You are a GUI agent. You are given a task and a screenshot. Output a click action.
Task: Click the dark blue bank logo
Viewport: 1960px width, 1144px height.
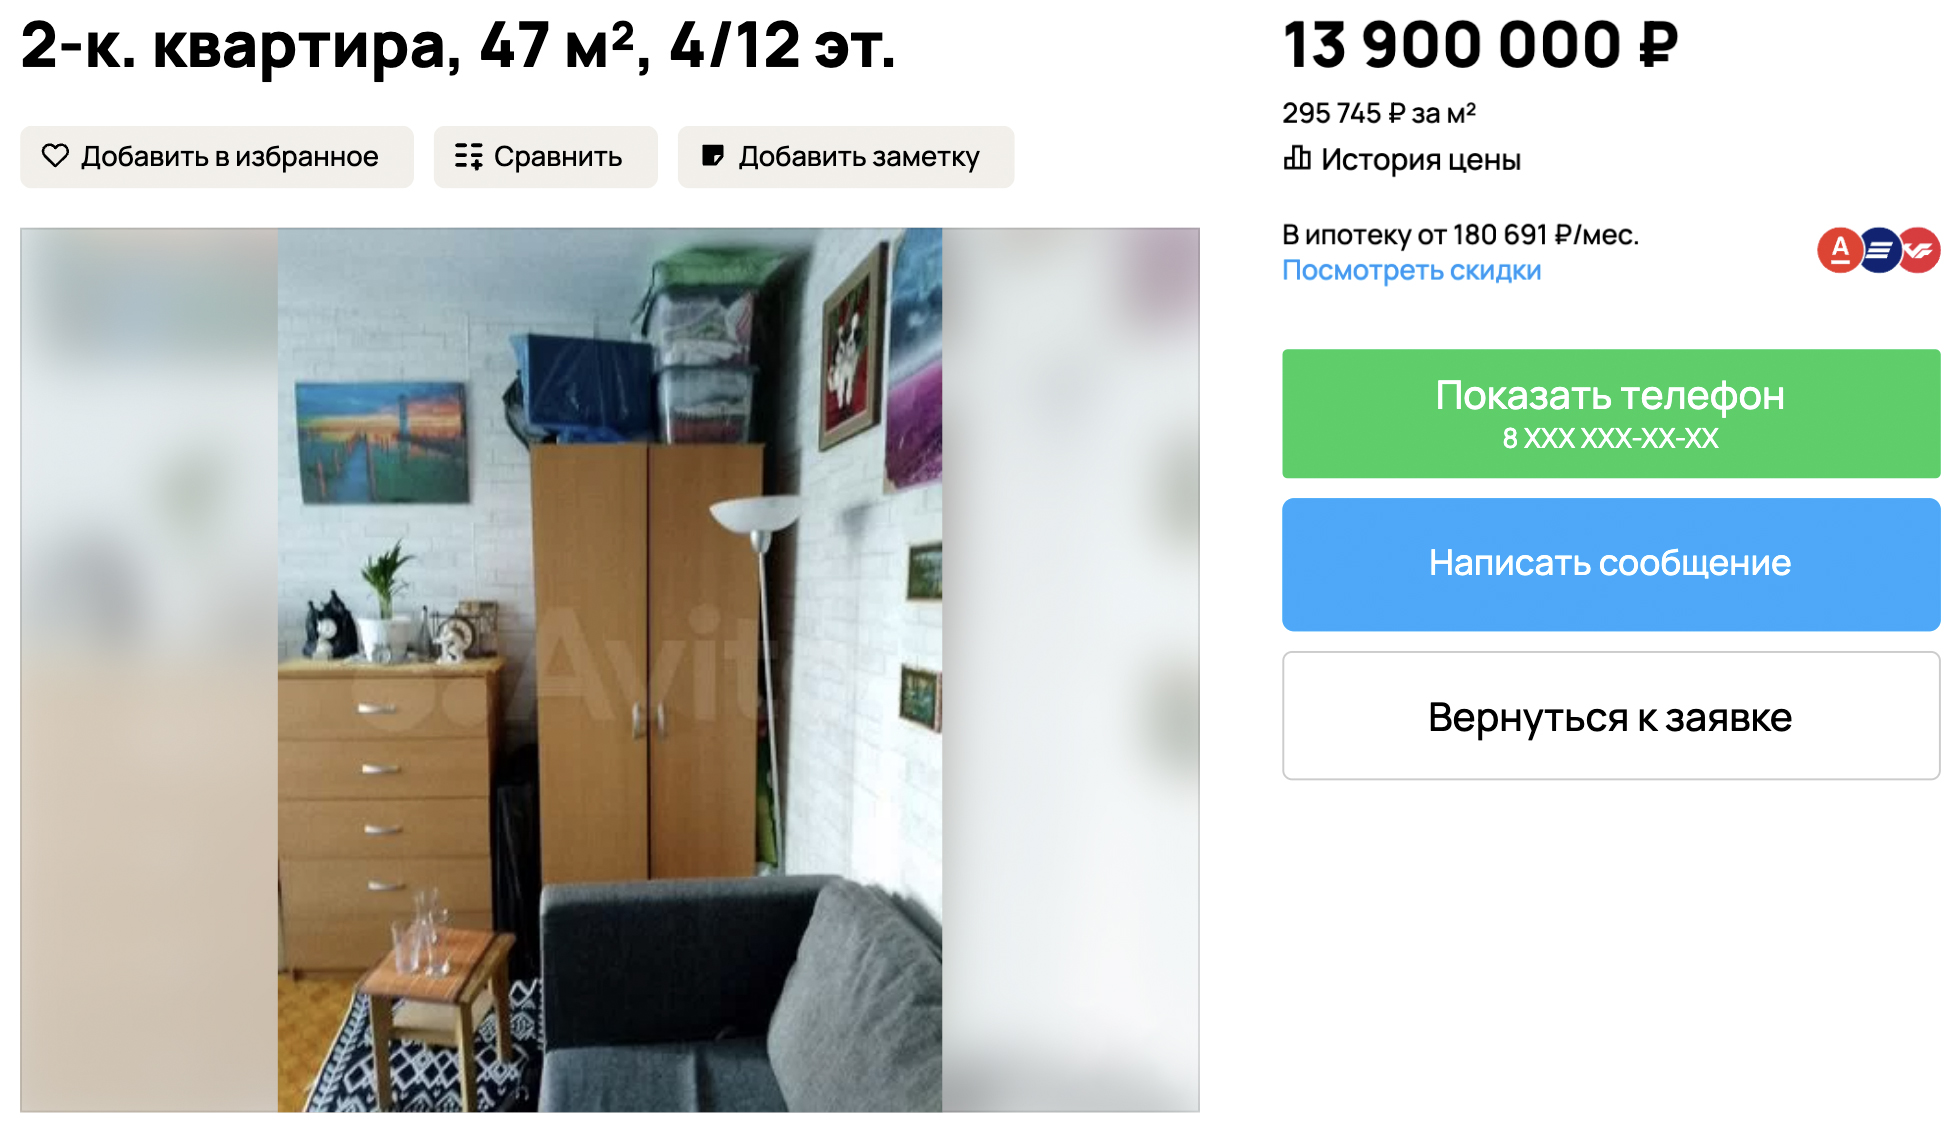pyautogui.click(x=1879, y=250)
